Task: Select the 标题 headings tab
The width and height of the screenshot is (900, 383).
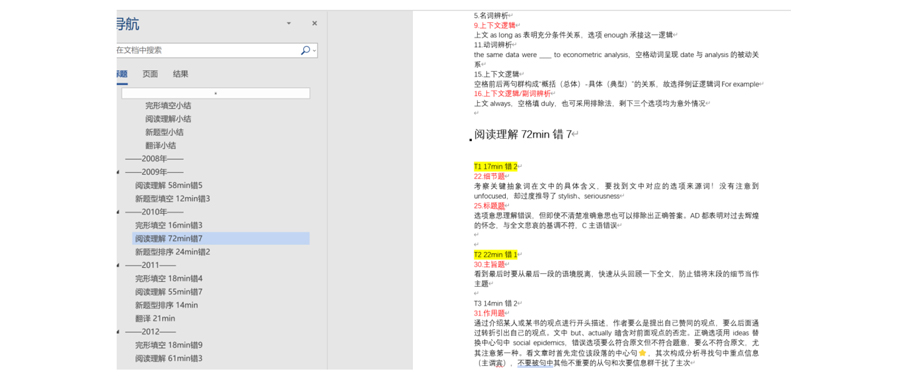Action: [122, 74]
